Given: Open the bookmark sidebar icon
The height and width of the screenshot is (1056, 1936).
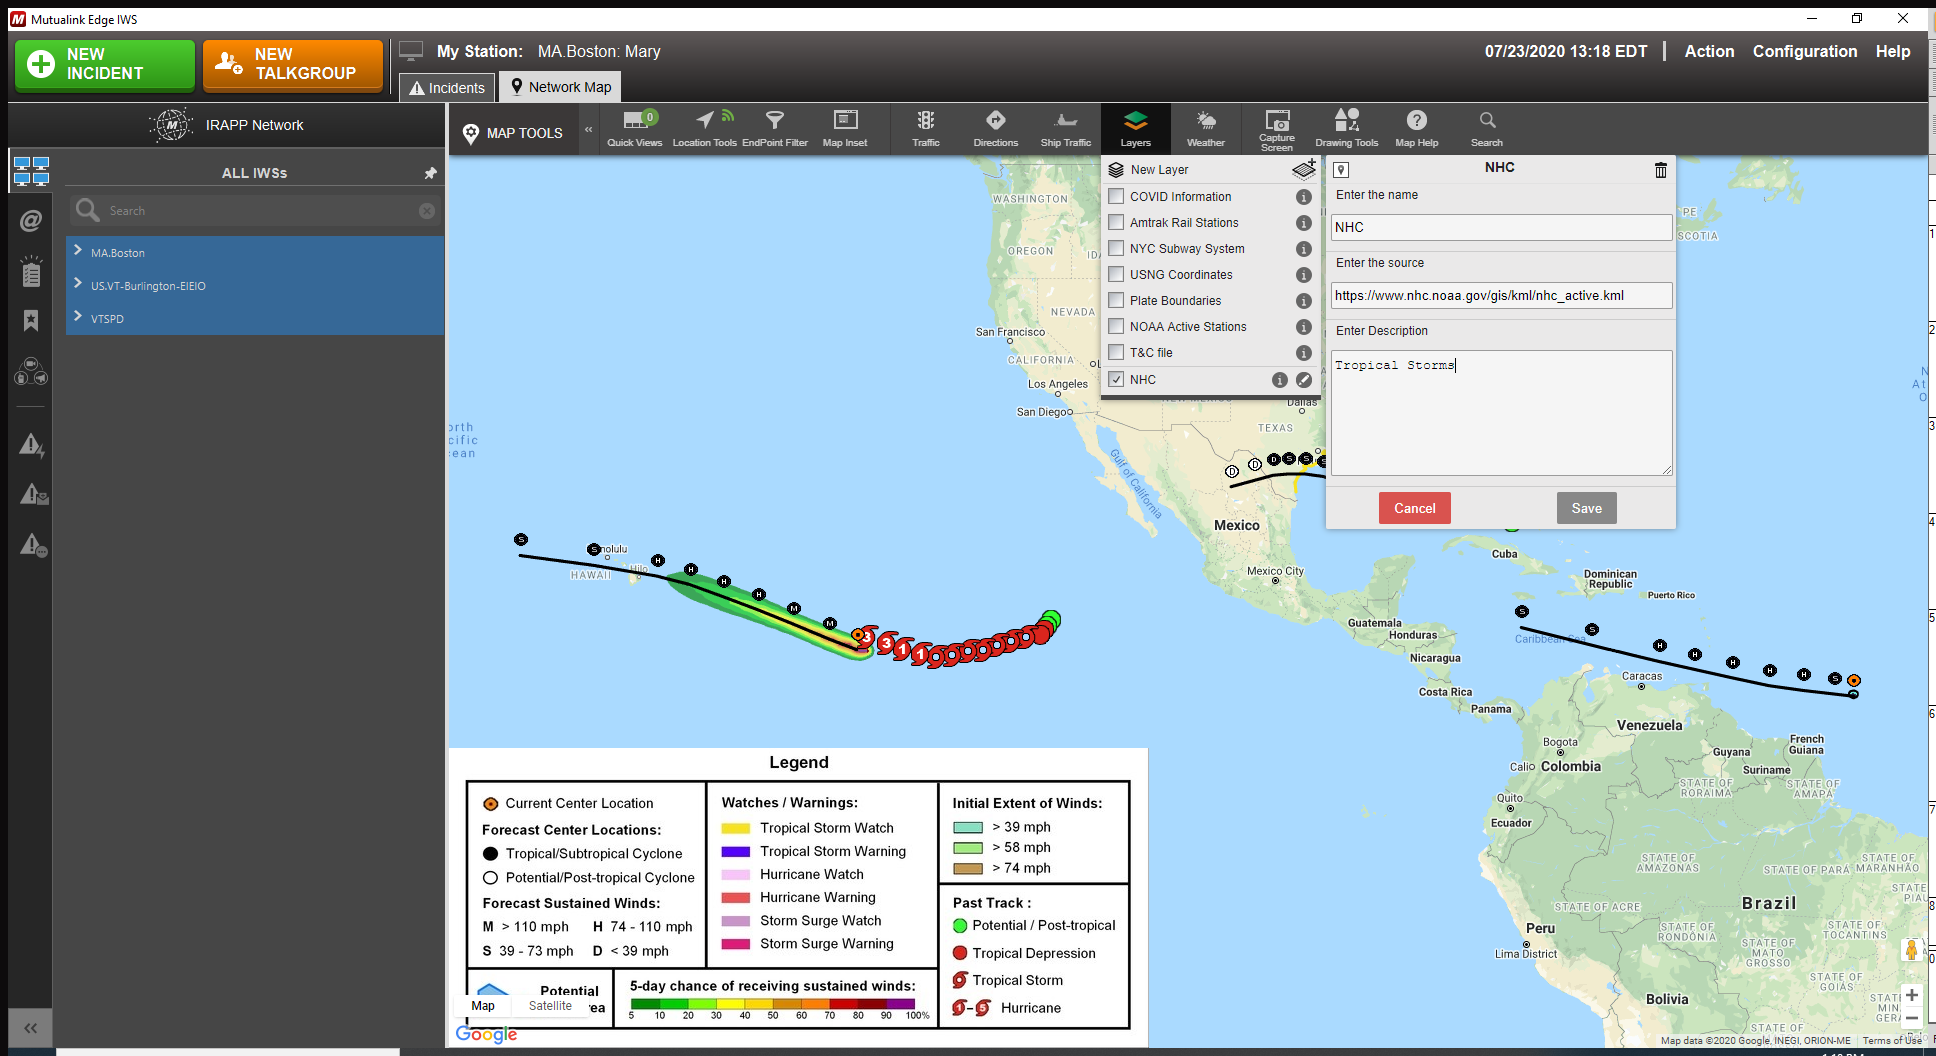Looking at the screenshot, I should coord(31,320).
